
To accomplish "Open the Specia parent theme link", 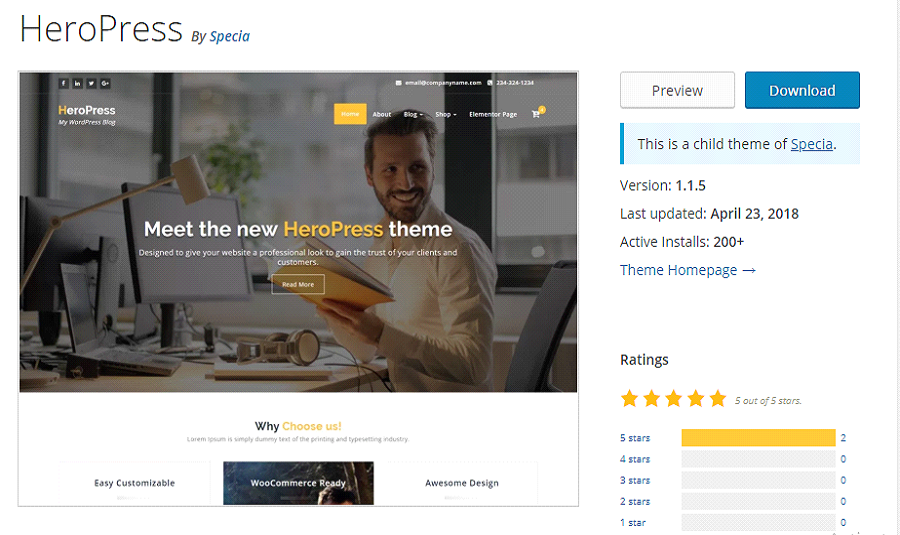I will tap(812, 144).
